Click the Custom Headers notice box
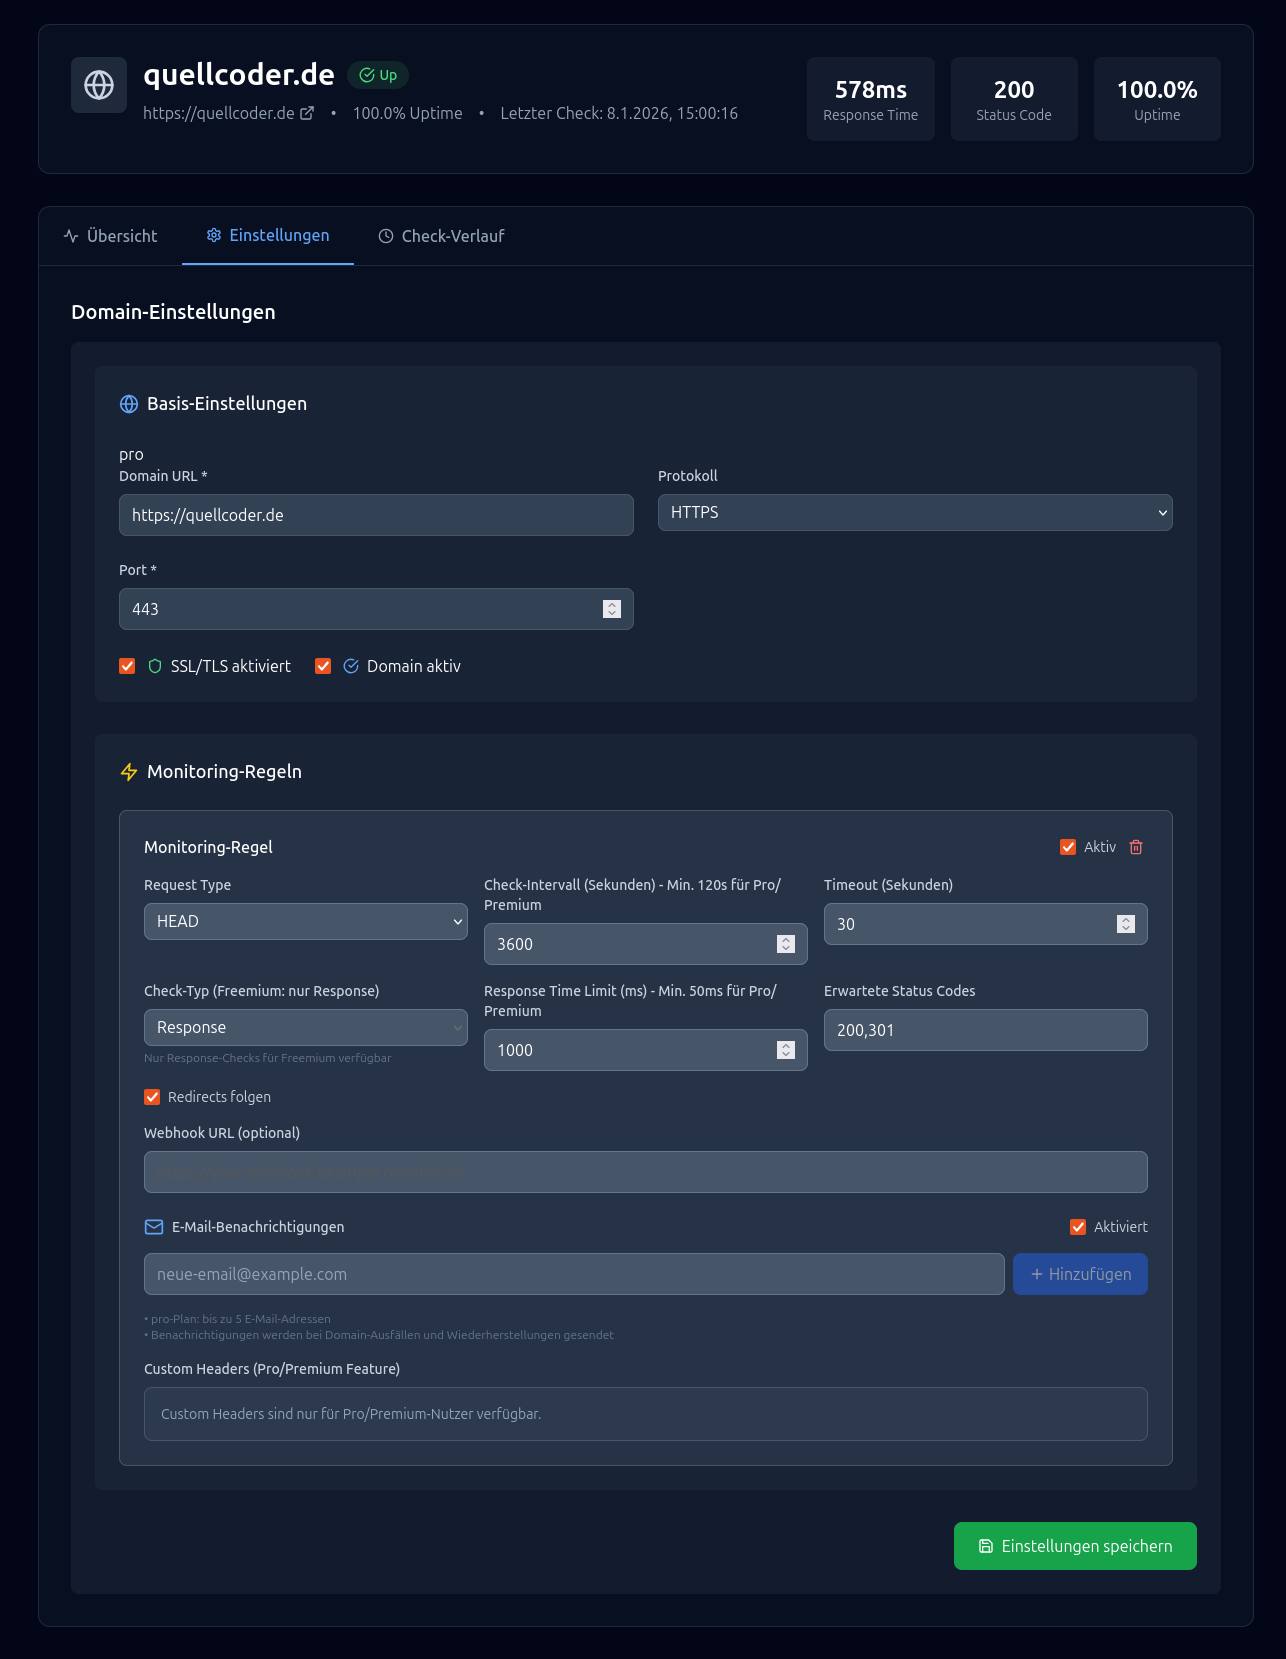Image resolution: width=1286 pixels, height=1659 pixels. coord(646,1414)
